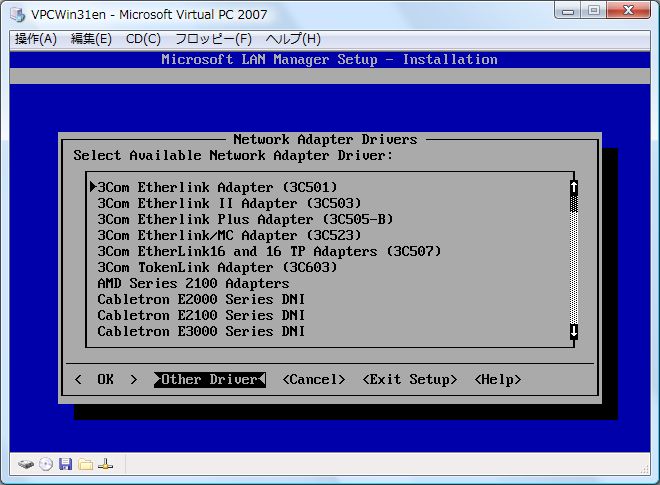
Task: Minimize the Virtual PC window
Action: pos(568,11)
